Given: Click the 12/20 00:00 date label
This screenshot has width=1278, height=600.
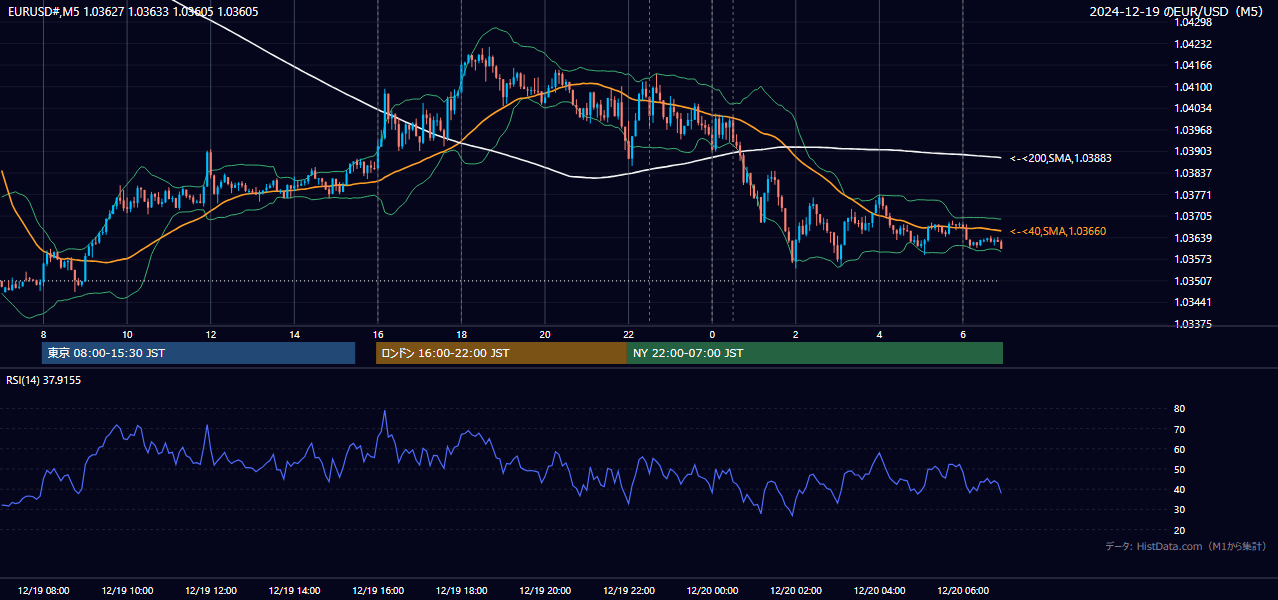Looking at the screenshot, I should (712, 591).
